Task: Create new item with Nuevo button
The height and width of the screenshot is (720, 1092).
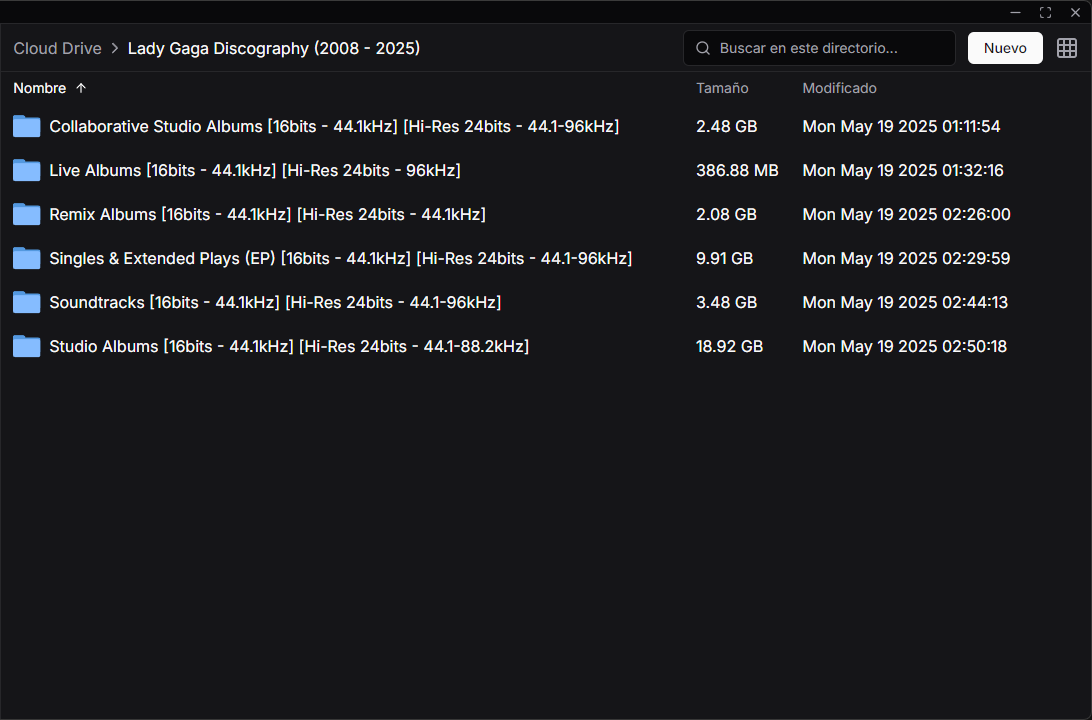Action: (1005, 48)
